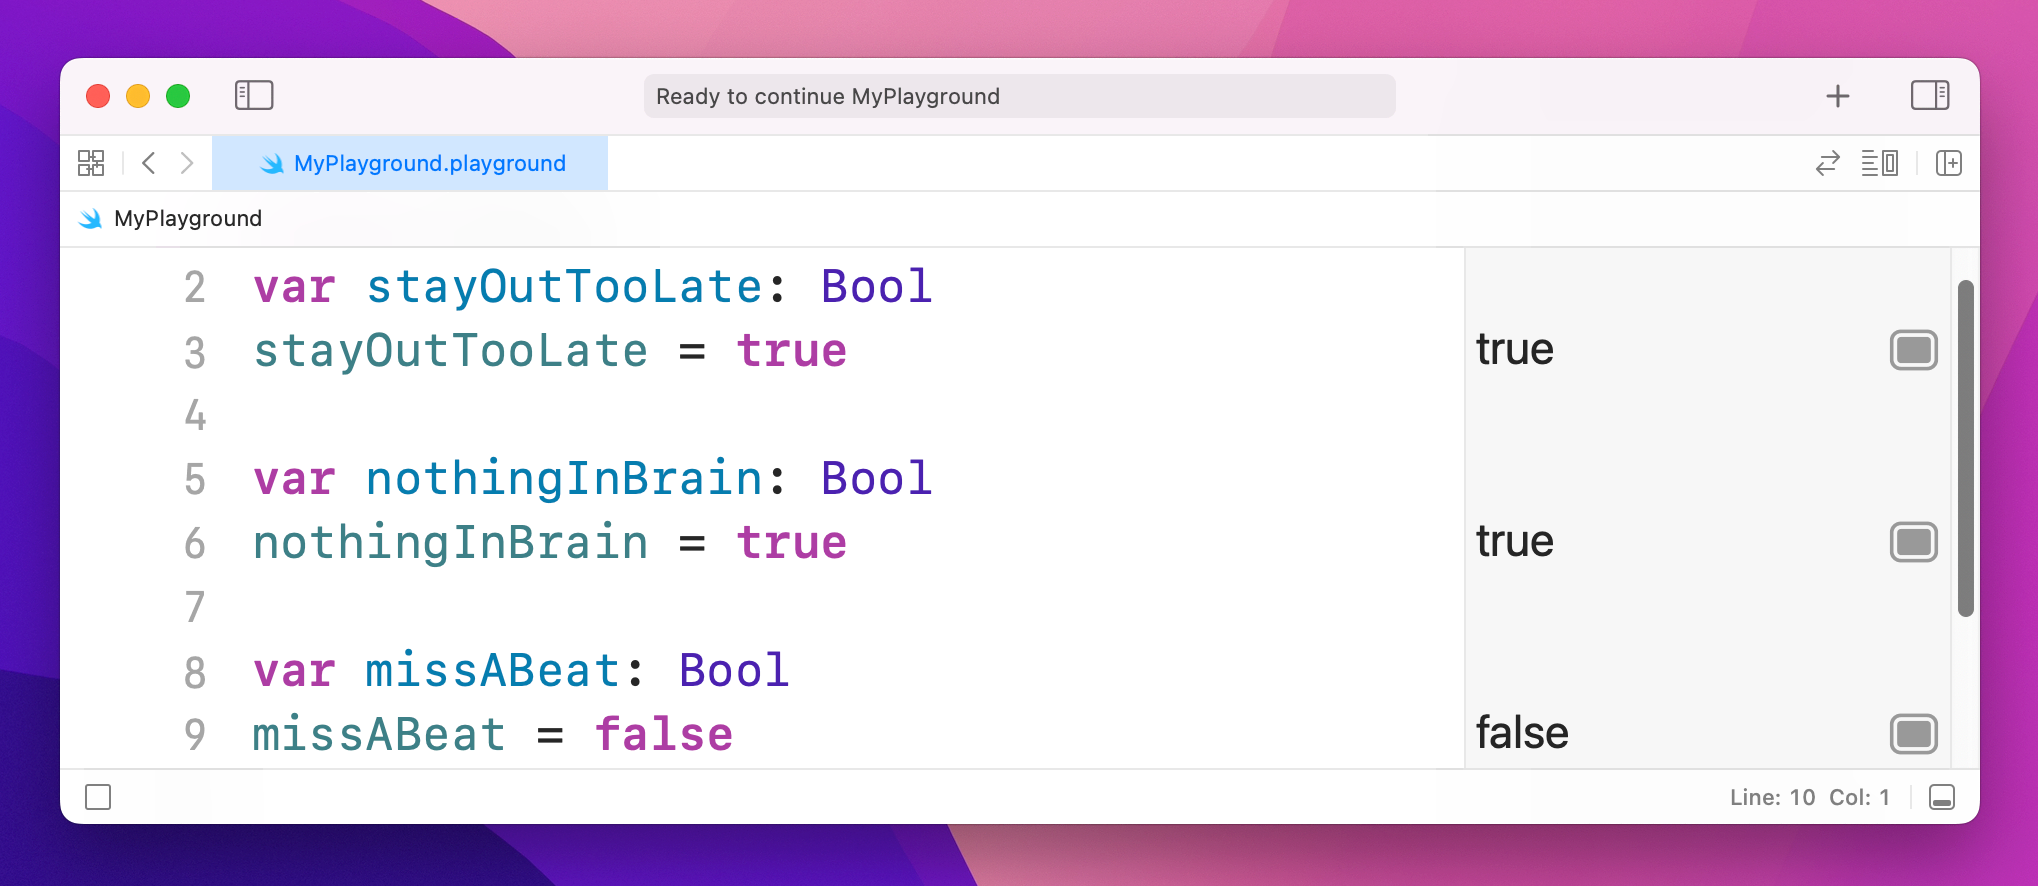The width and height of the screenshot is (2038, 886).
Task: Show inline result for missABeat false
Action: coord(1913,734)
